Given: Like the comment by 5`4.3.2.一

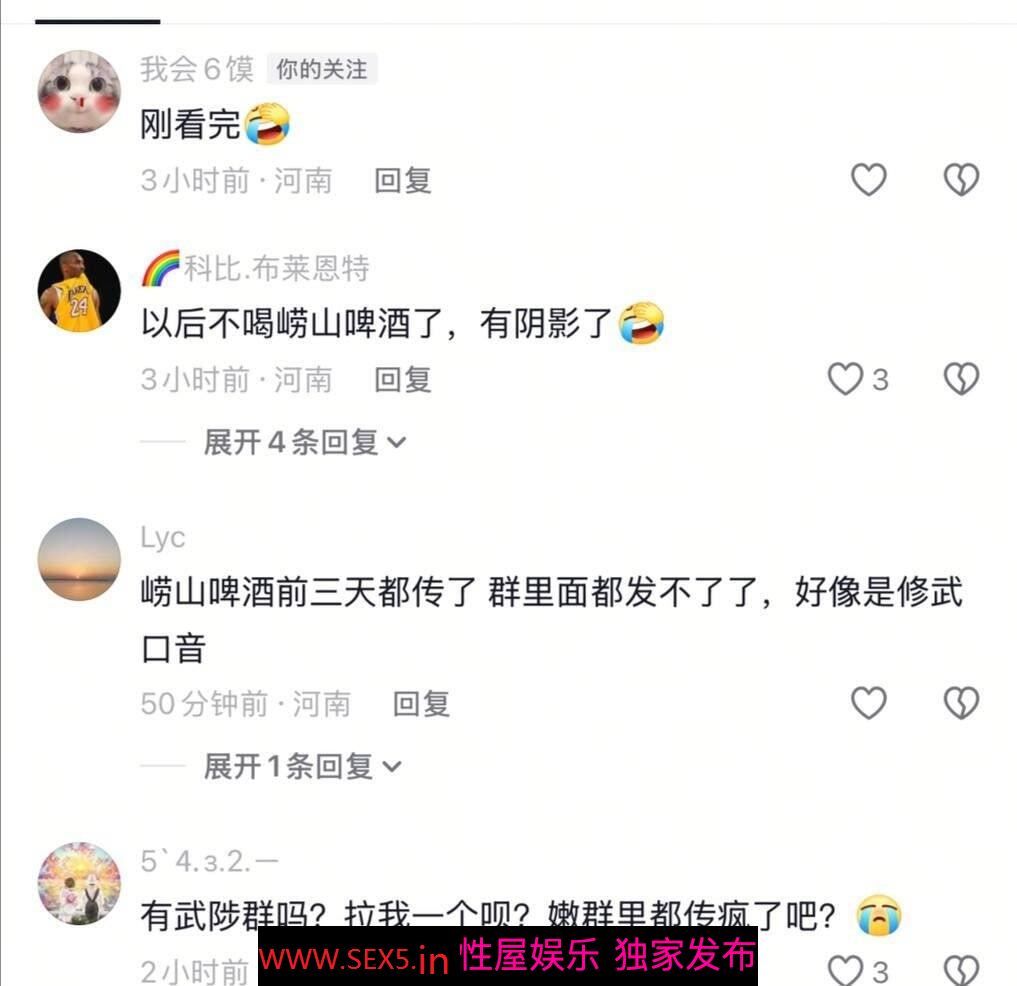Looking at the screenshot, I should pos(846,970).
